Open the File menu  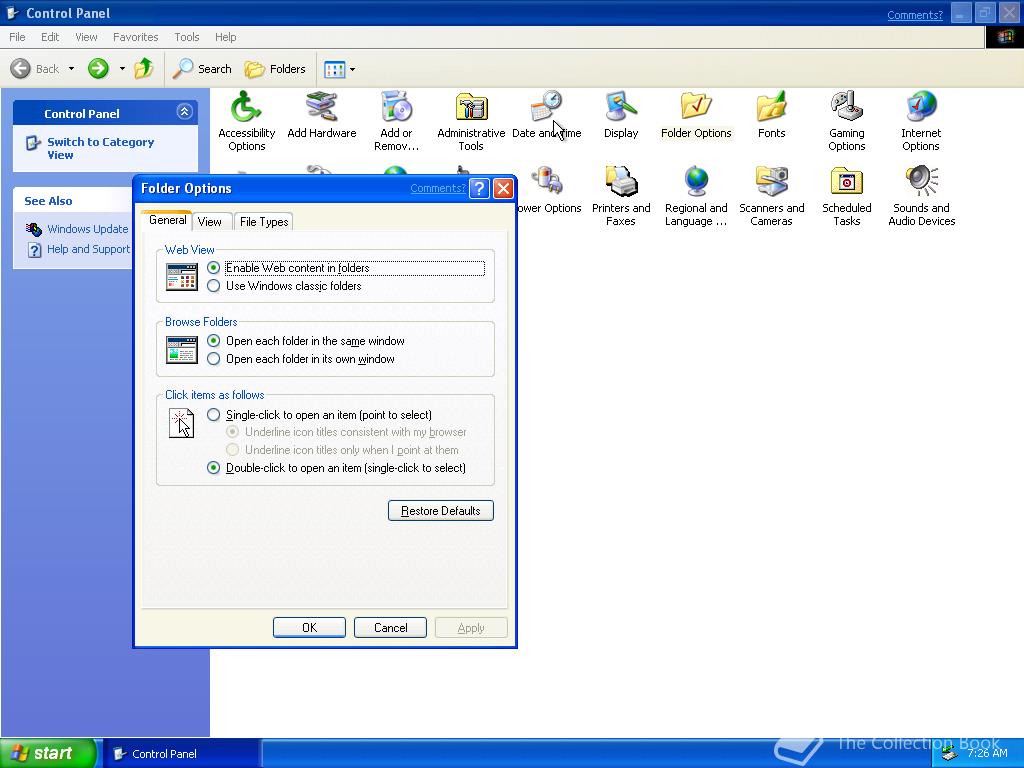coord(17,37)
